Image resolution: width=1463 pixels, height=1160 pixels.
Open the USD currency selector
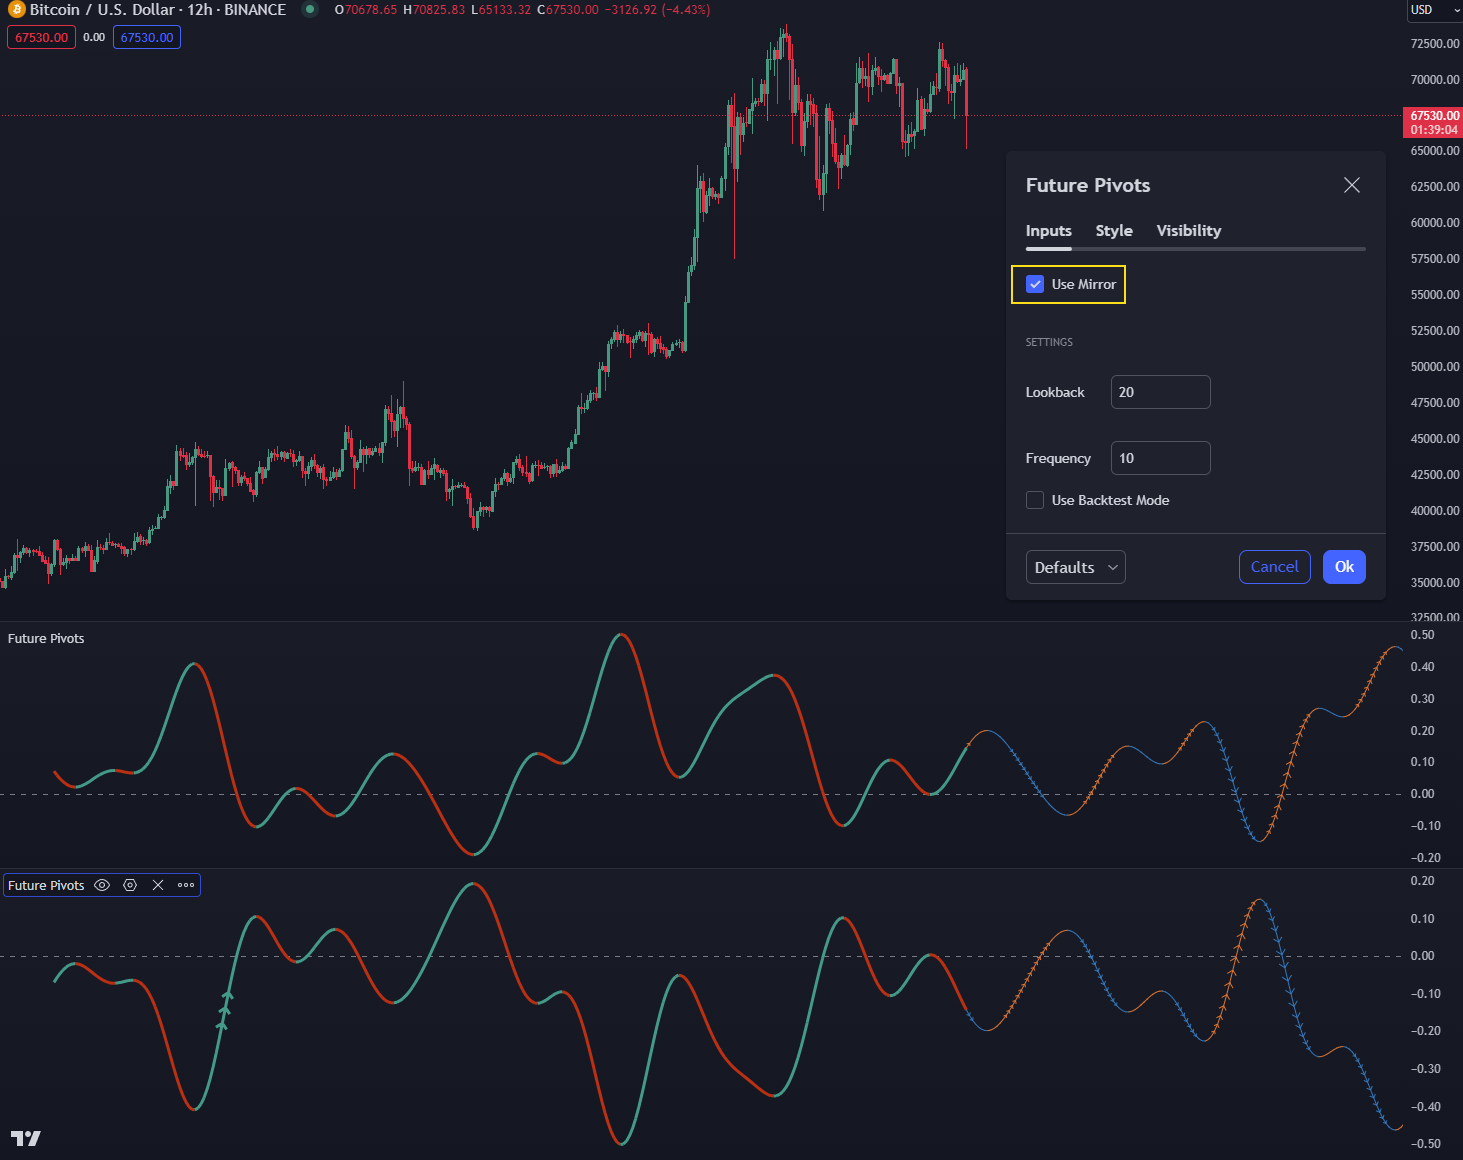point(1433,10)
